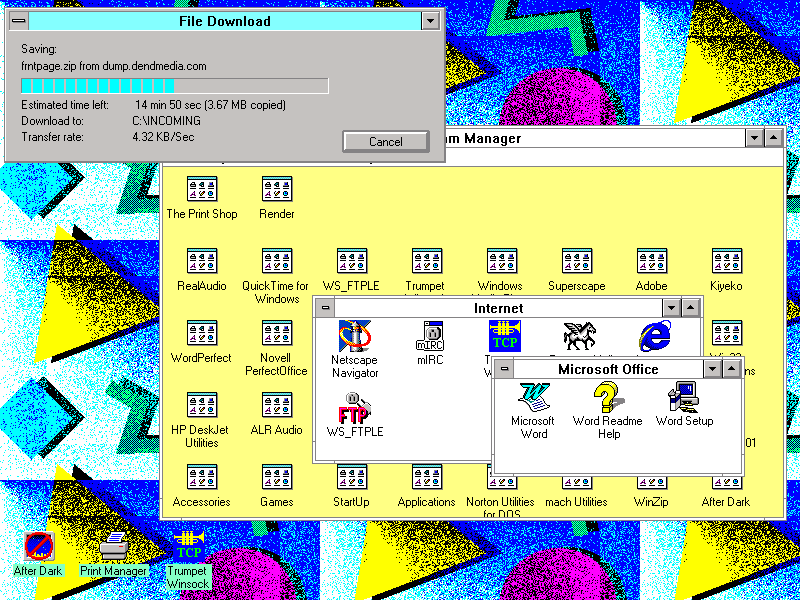Run the Word Setup icon
The width and height of the screenshot is (800, 600).
[684, 397]
